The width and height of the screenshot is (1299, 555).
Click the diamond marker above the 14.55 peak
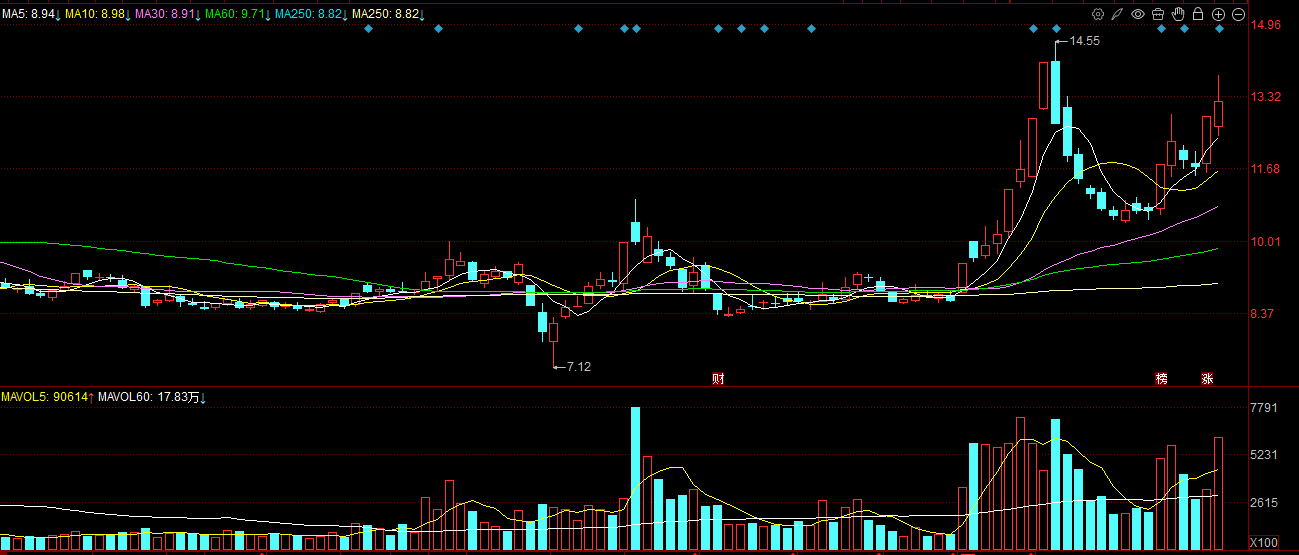(1055, 29)
